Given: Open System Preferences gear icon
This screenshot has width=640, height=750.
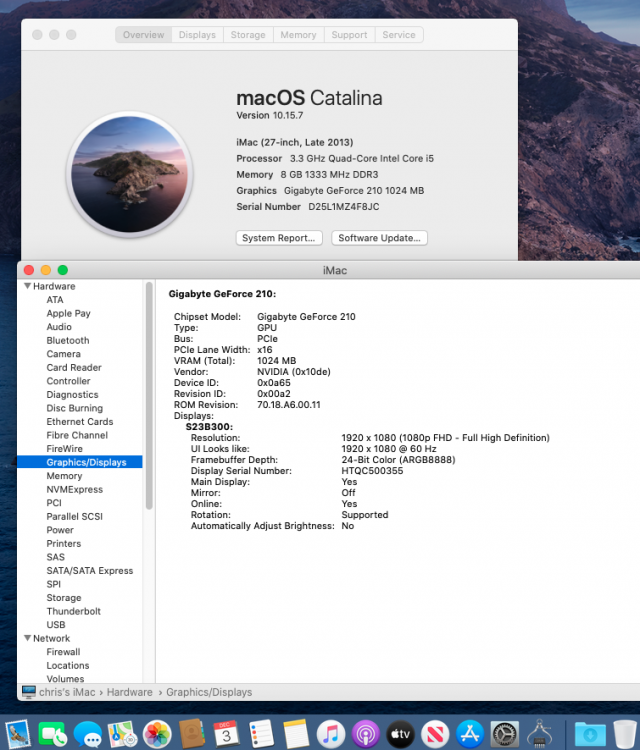Looking at the screenshot, I should 505,734.
